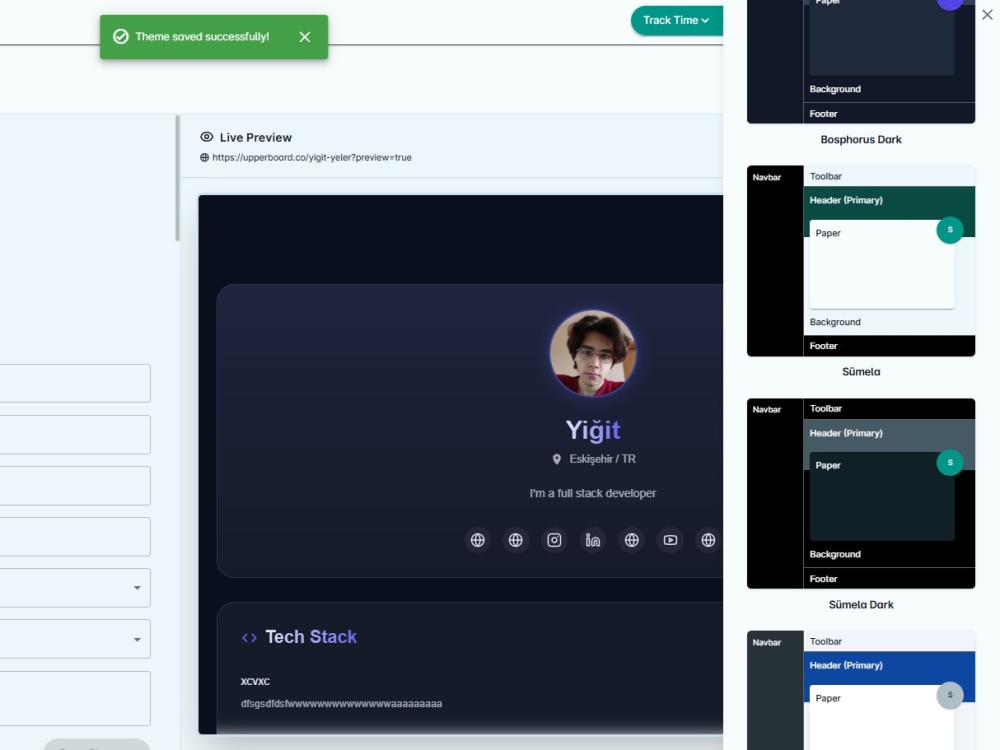Click the Sümela Dark avatar S badge
This screenshot has width=1000, height=750.
tap(950, 462)
